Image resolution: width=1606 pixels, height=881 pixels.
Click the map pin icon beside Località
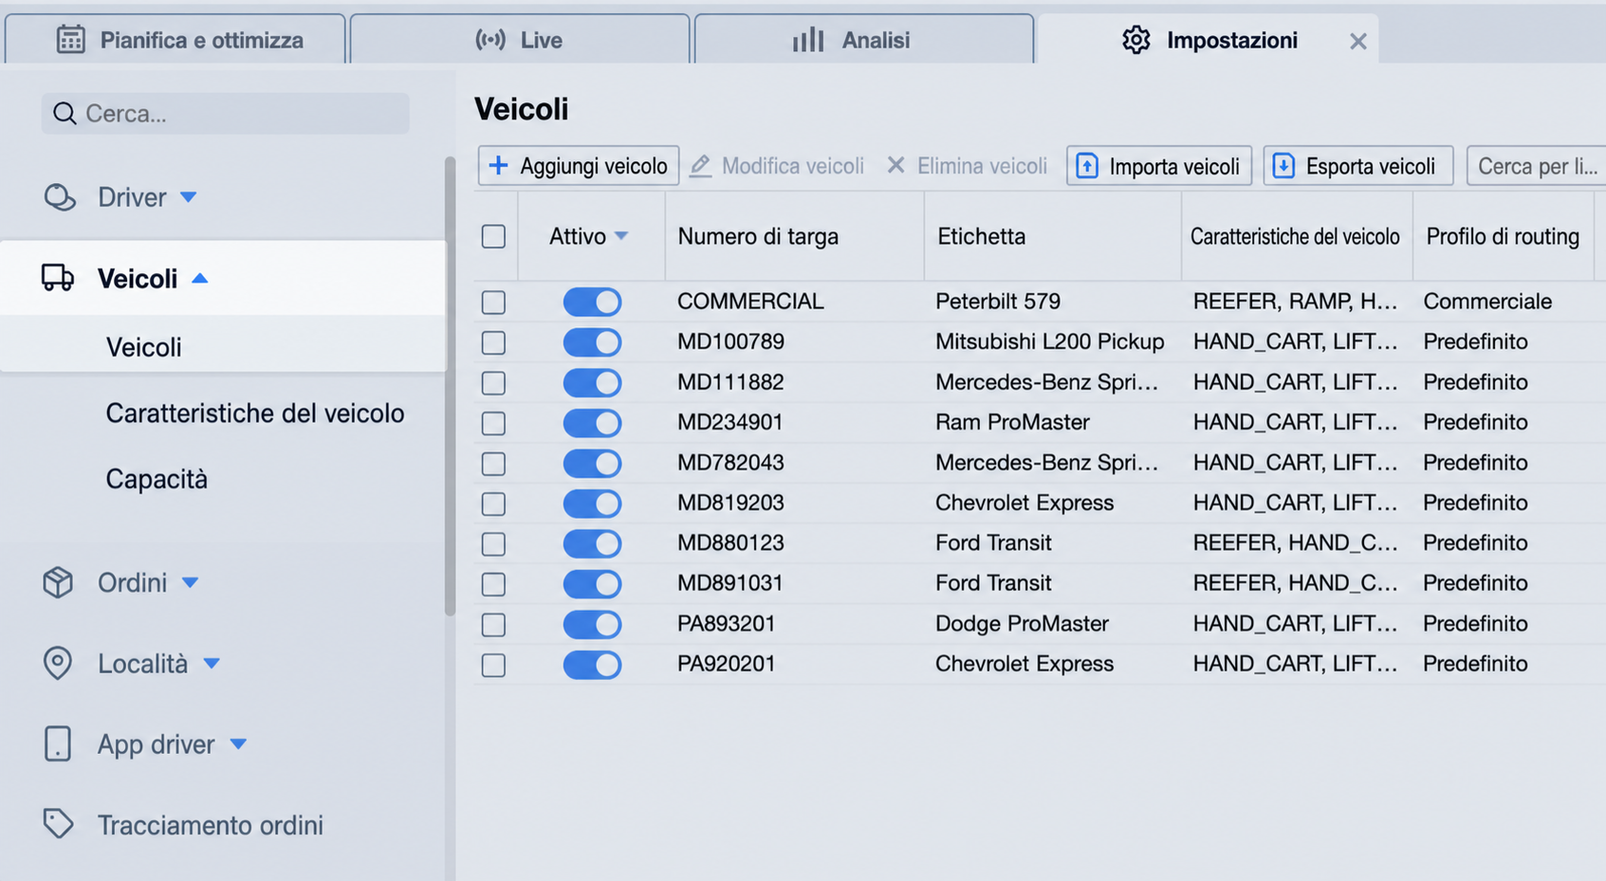58,663
